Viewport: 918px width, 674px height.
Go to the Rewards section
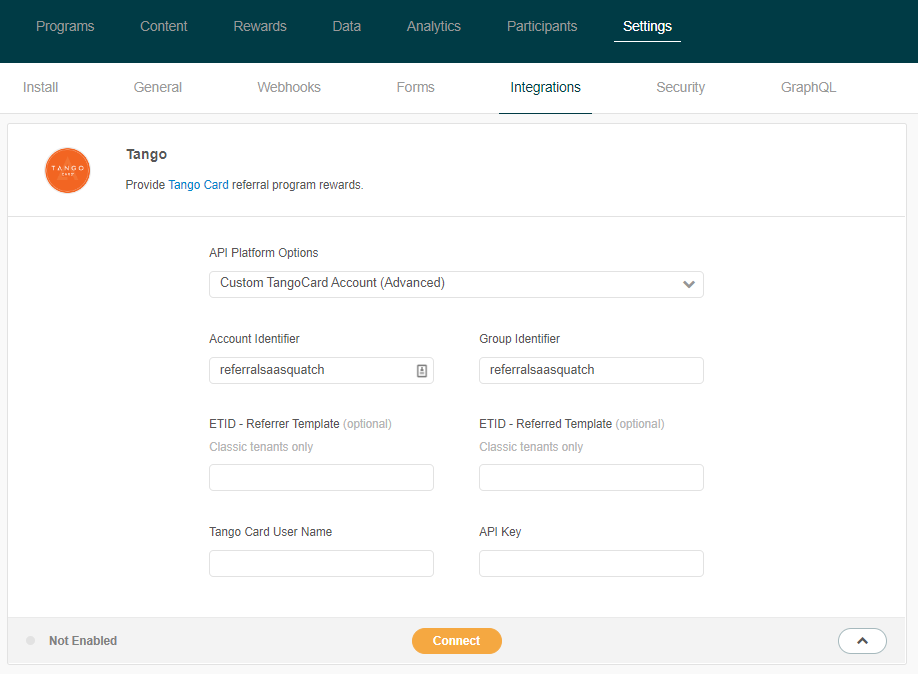click(x=260, y=26)
